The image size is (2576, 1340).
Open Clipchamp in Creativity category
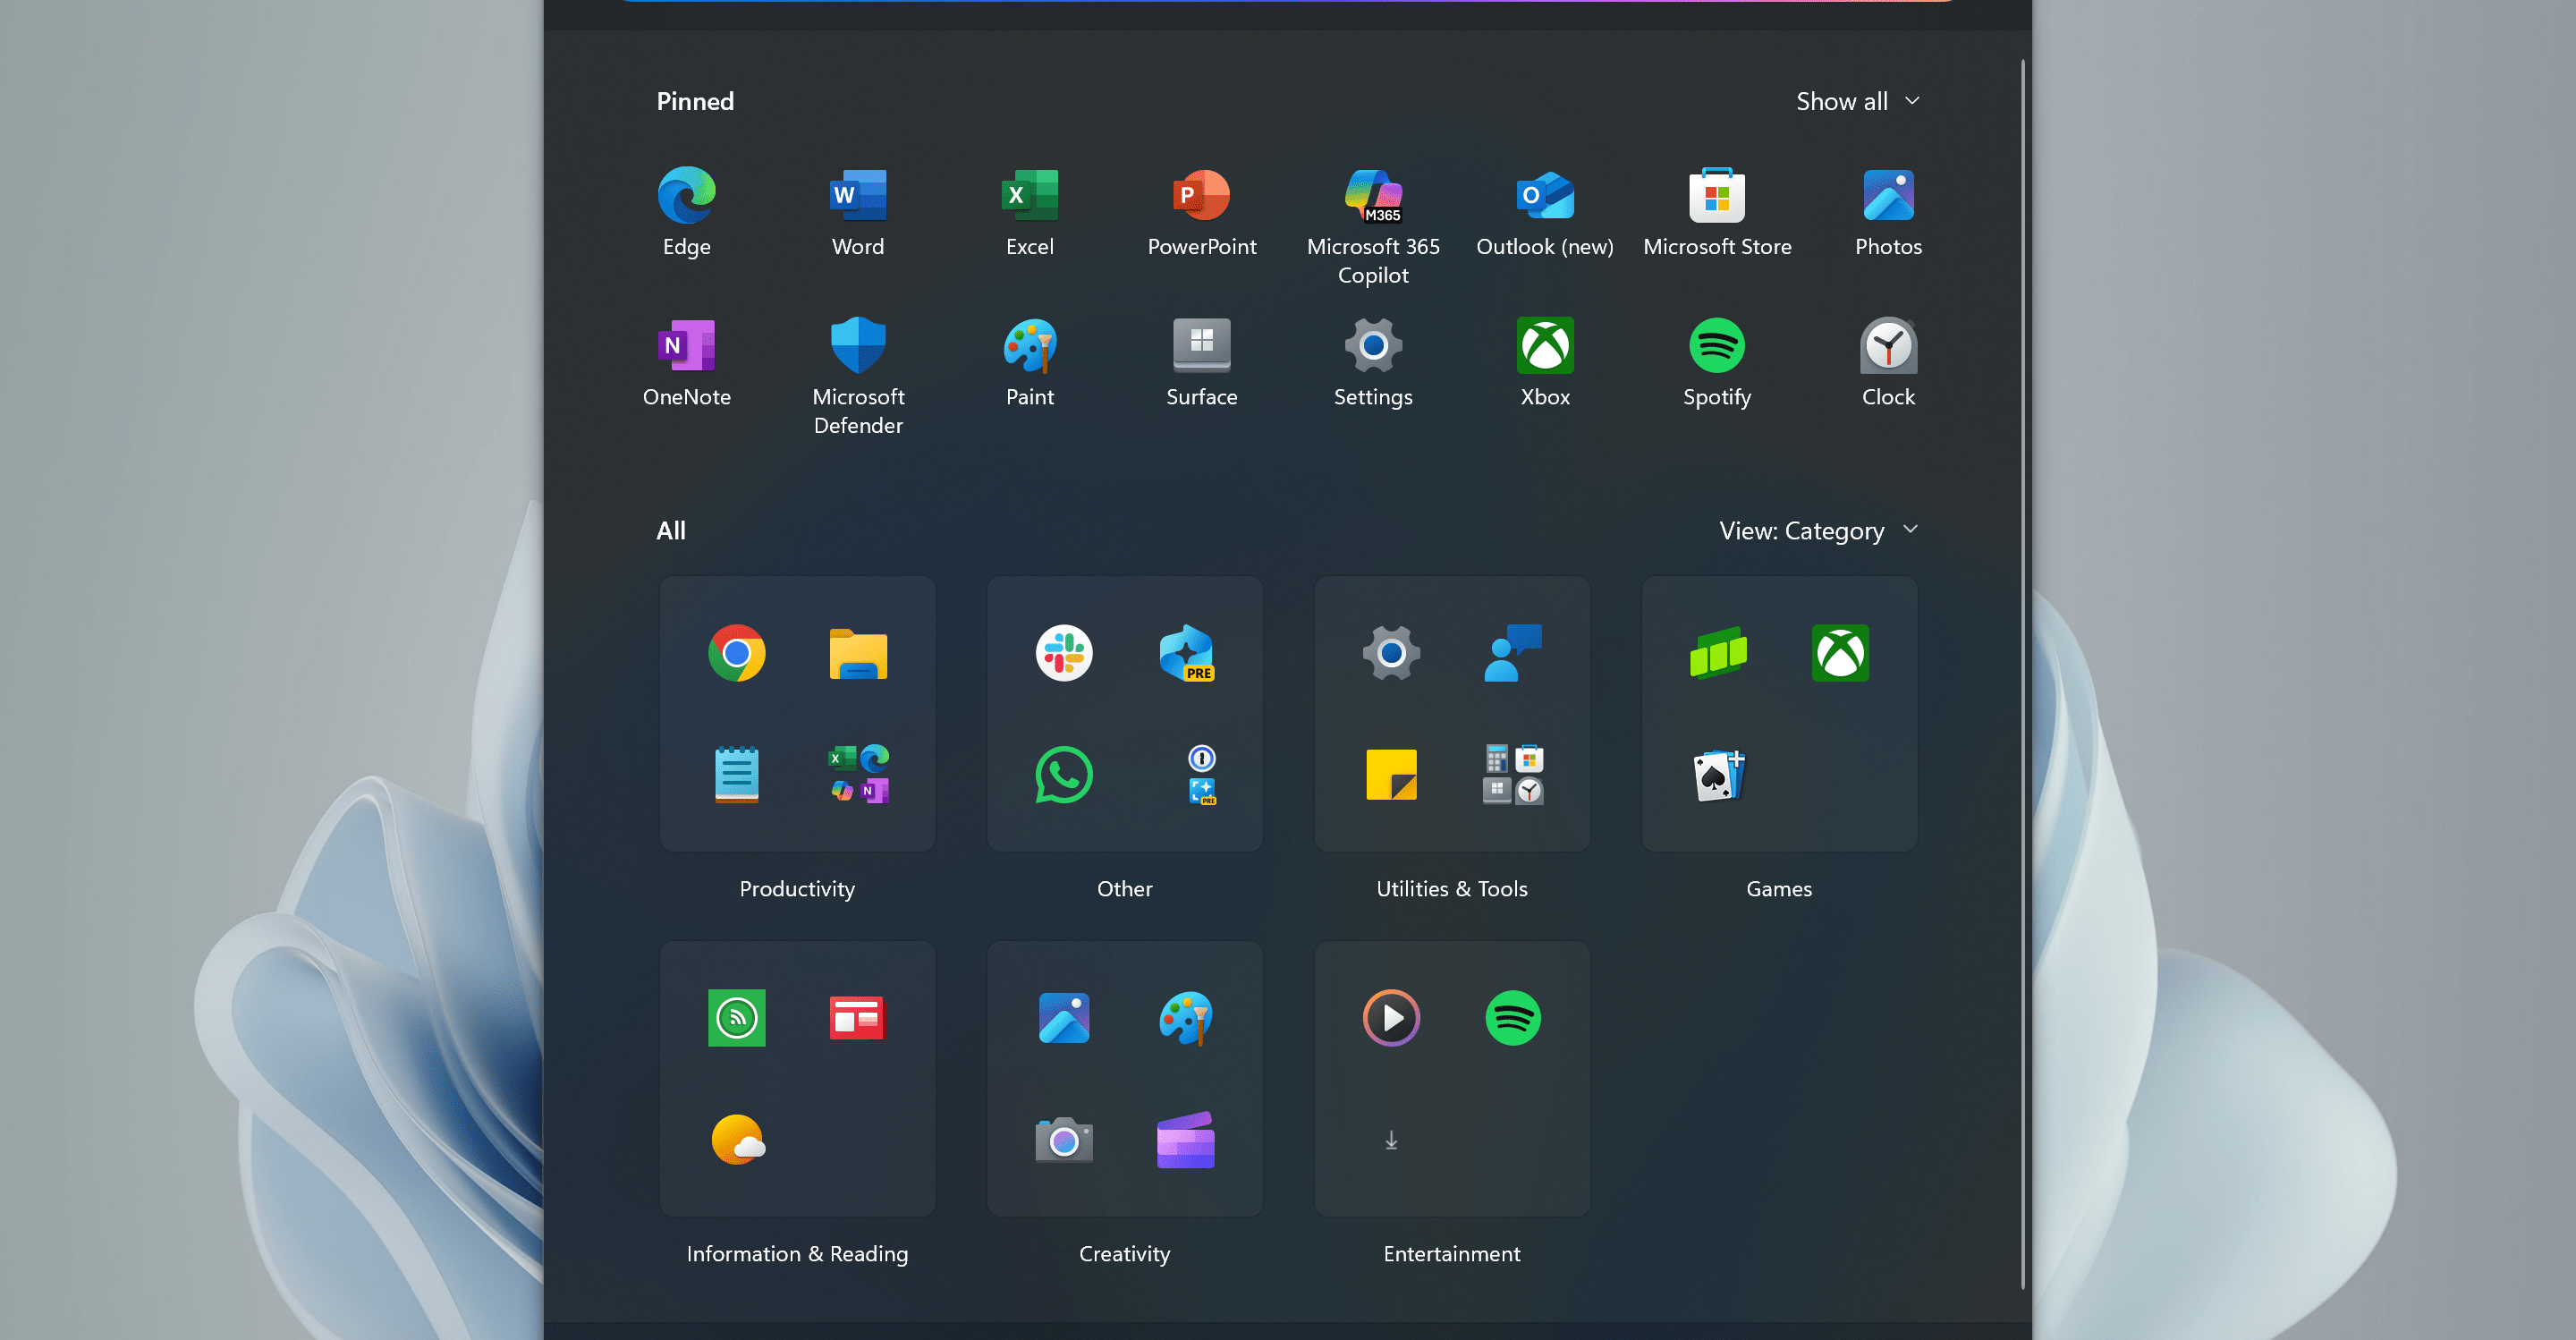point(1185,1139)
